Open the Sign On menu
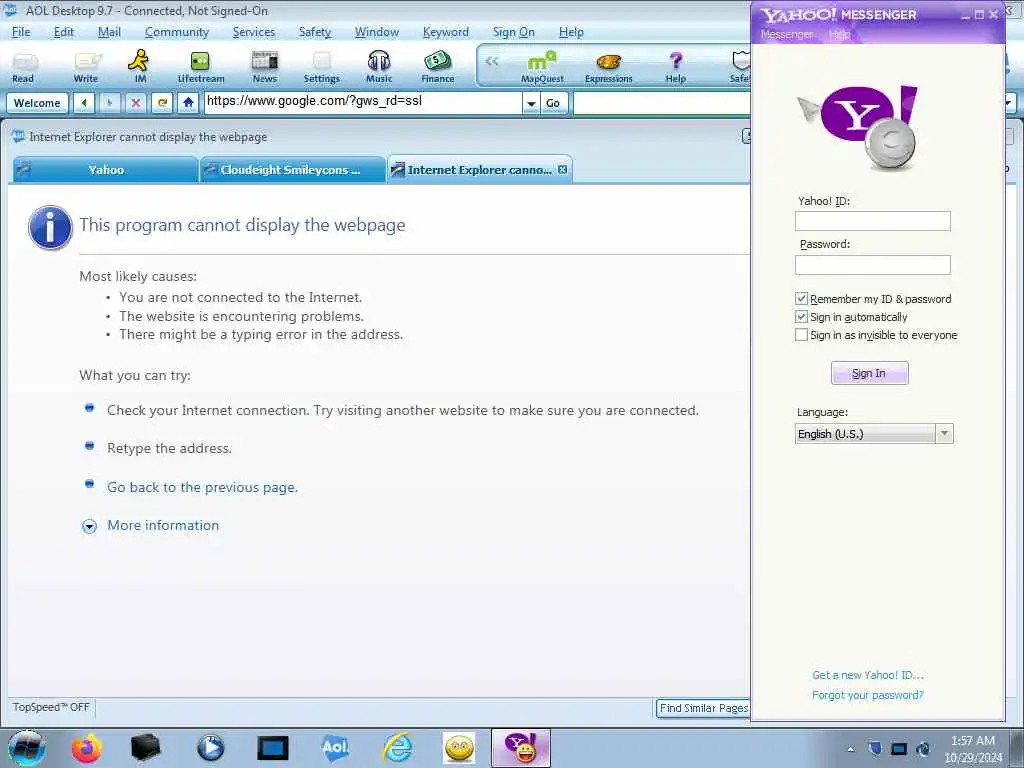This screenshot has width=1024, height=768. point(513,32)
